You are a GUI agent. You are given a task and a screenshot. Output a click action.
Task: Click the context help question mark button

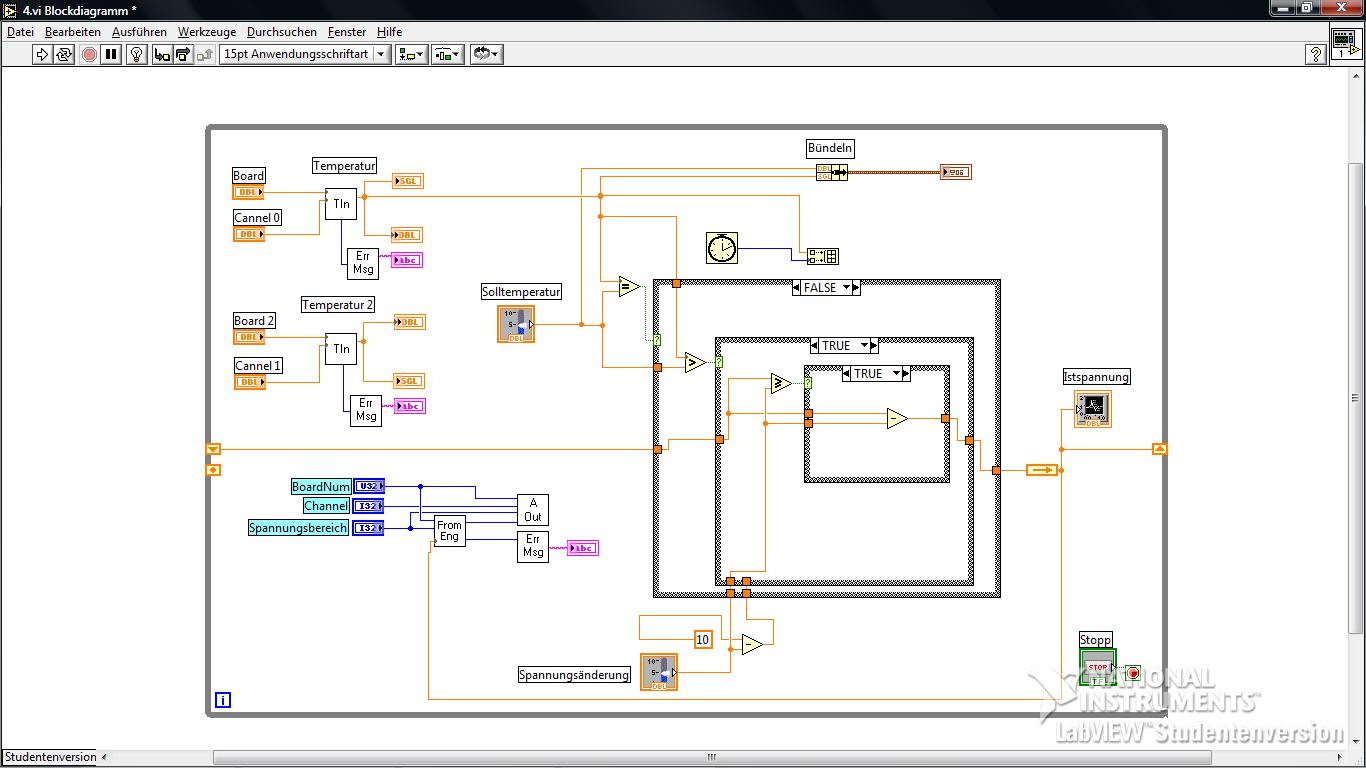pyautogui.click(x=1316, y=54)
